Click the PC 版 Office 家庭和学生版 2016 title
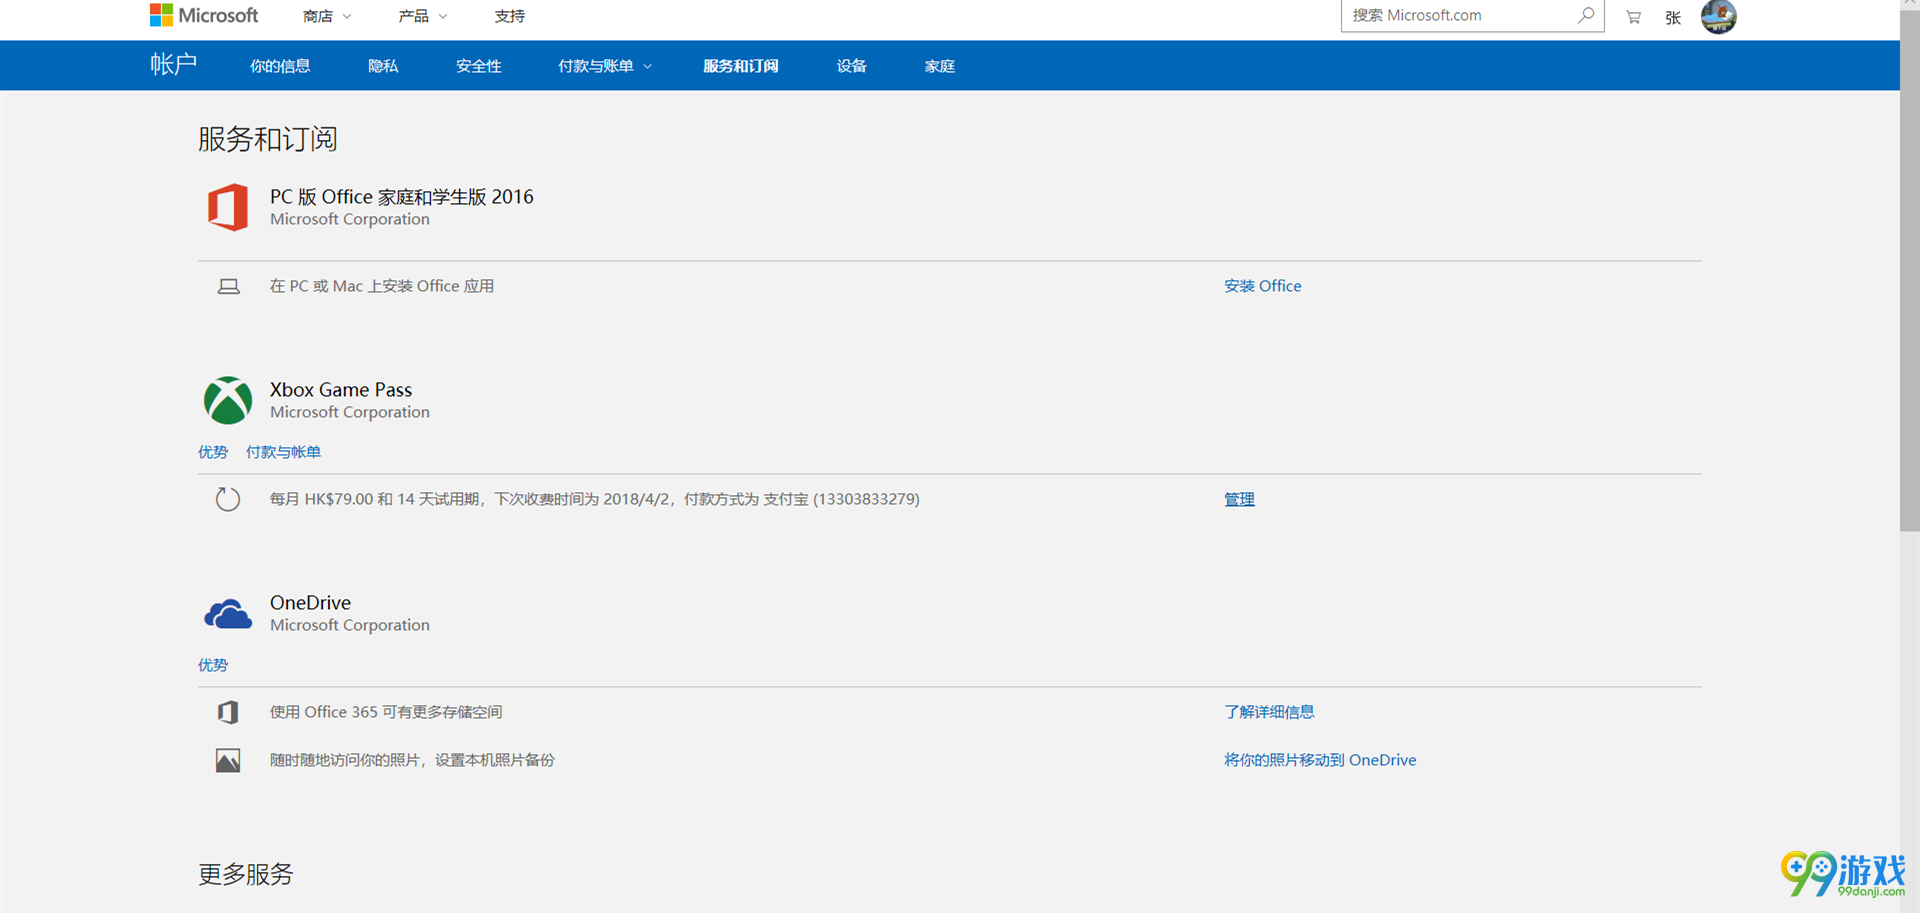This screenshot has height=913, width=1920. [402, 197]
